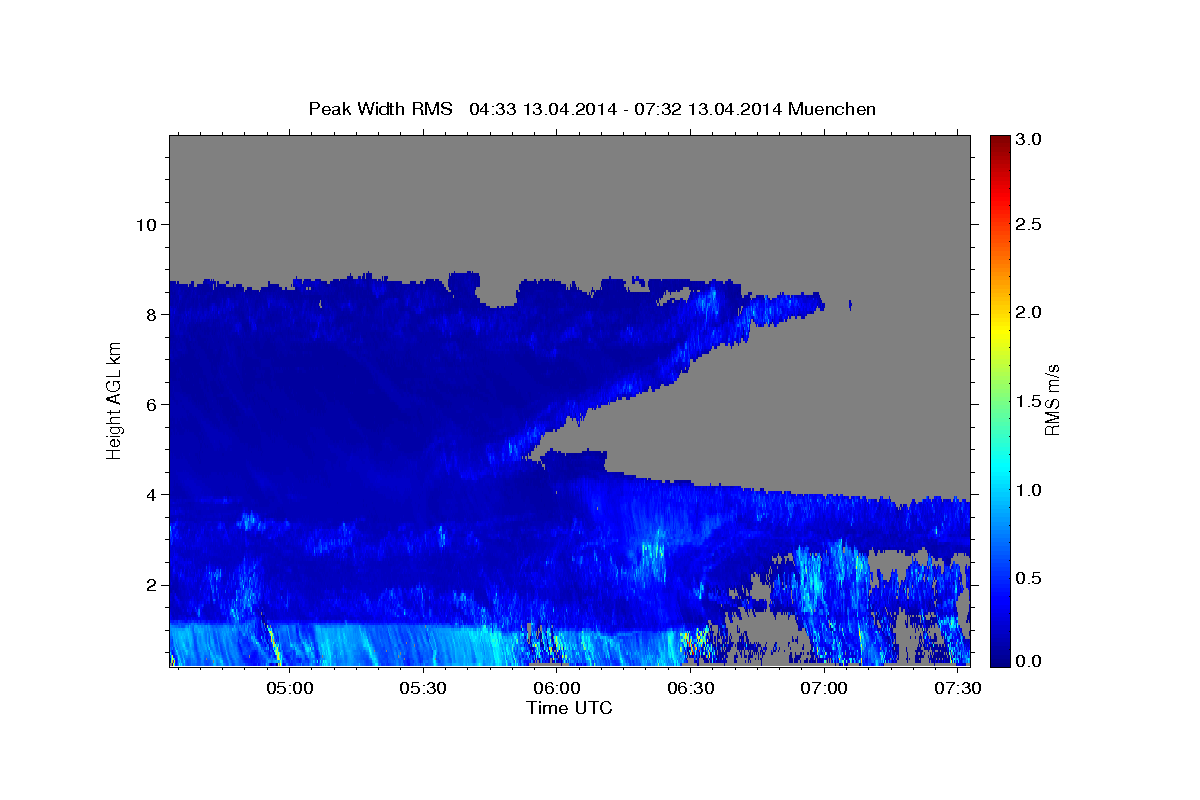Click the colorbar value 1.0
1200x800 pixels.
point(1029,491)
